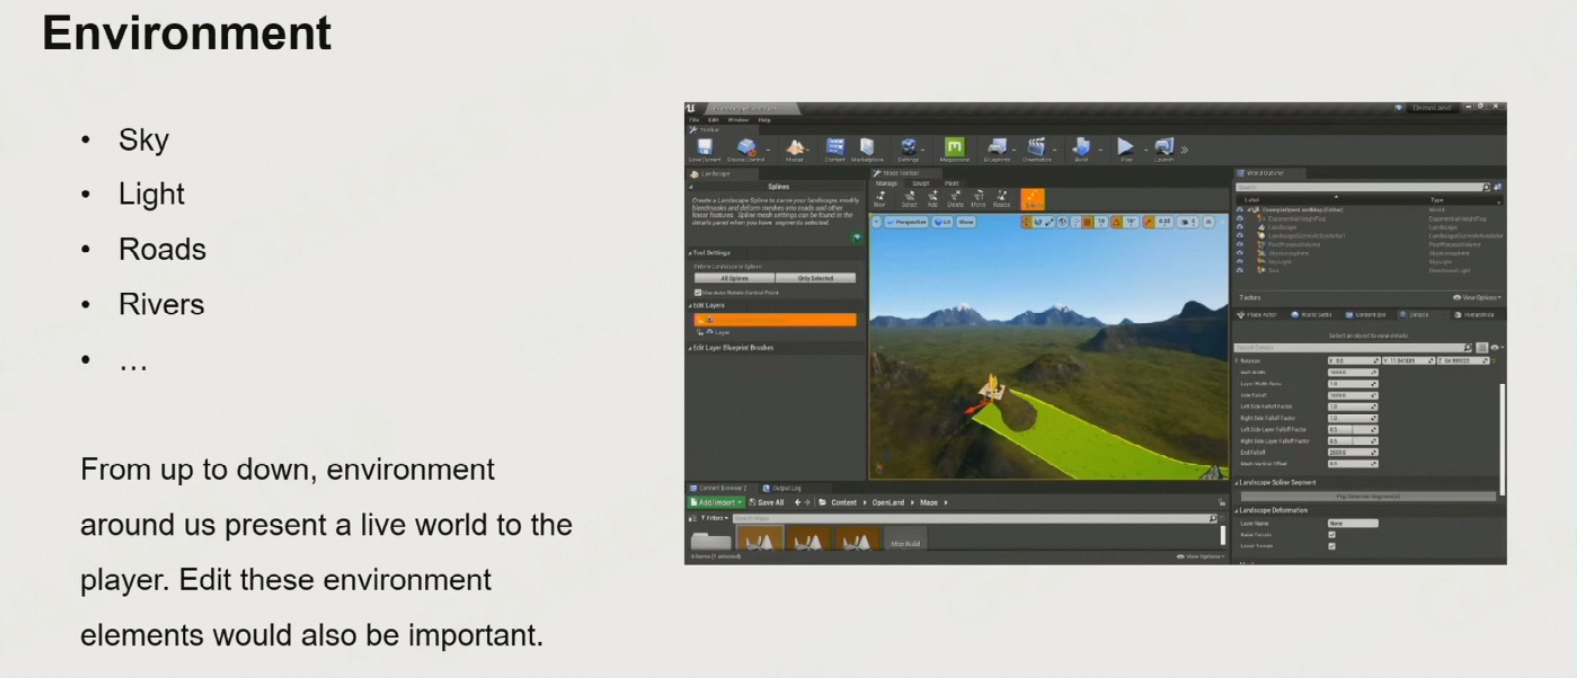Choose the Add landscape tool
Image resolution: width=1577 pixels, height=678 pixels.
click(x=933, y=198)
